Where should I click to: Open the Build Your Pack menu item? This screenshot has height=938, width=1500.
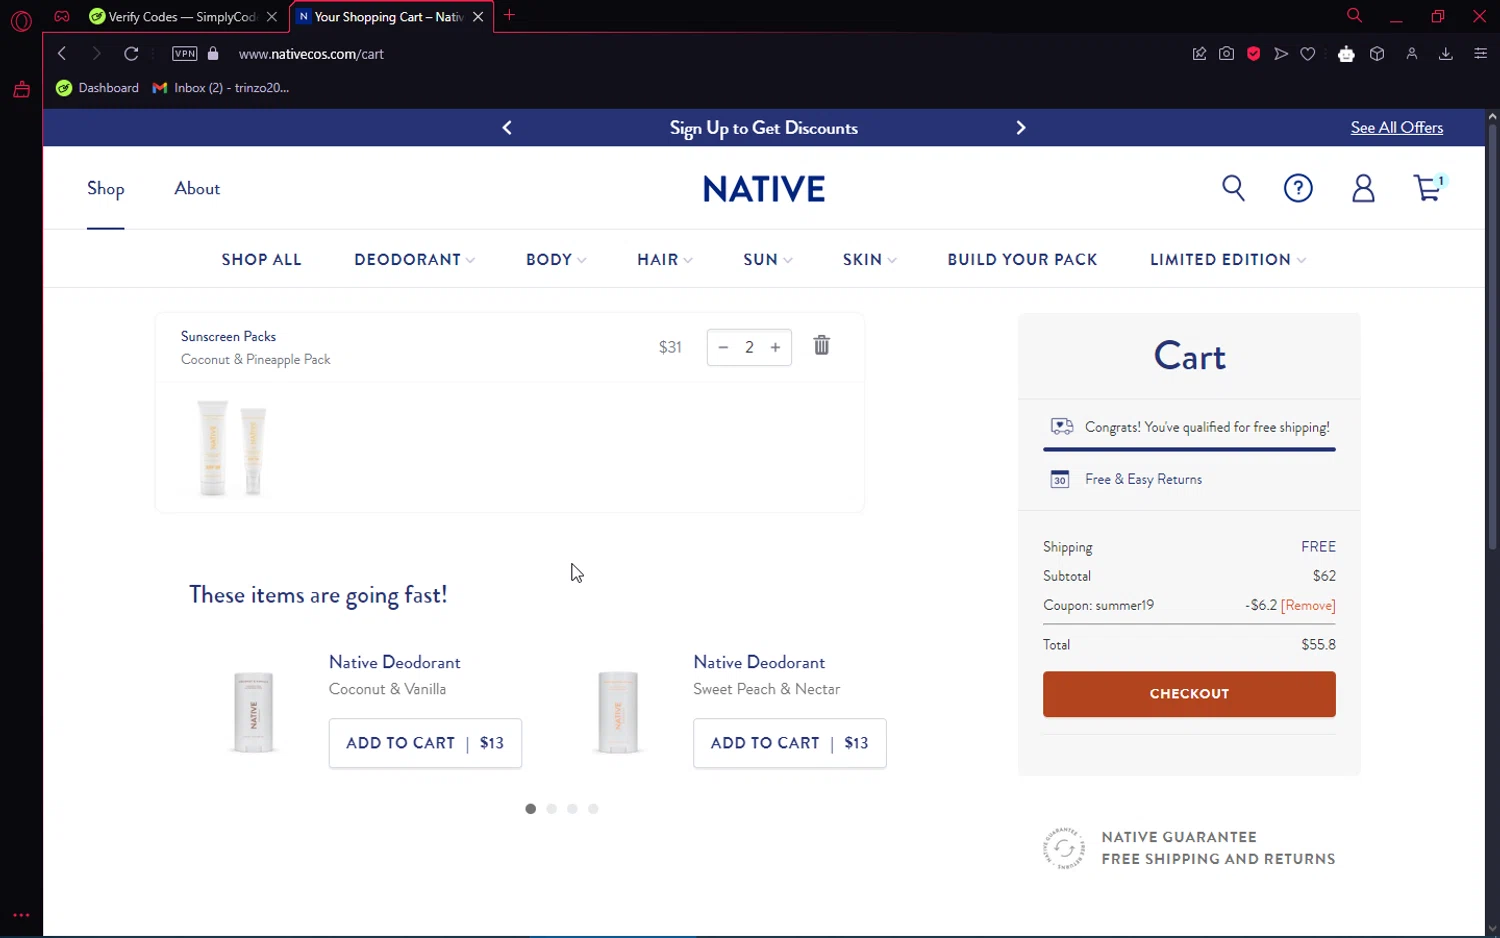(x=1022, y=259)
